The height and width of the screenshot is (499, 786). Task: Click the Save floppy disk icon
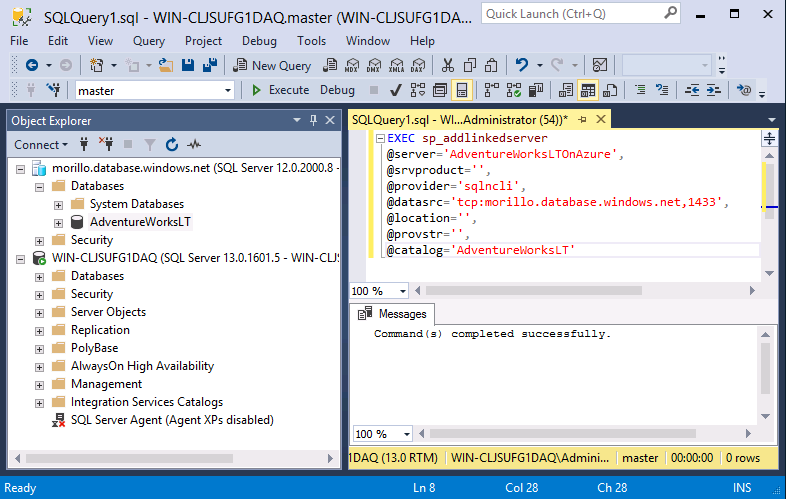[188, 65]
